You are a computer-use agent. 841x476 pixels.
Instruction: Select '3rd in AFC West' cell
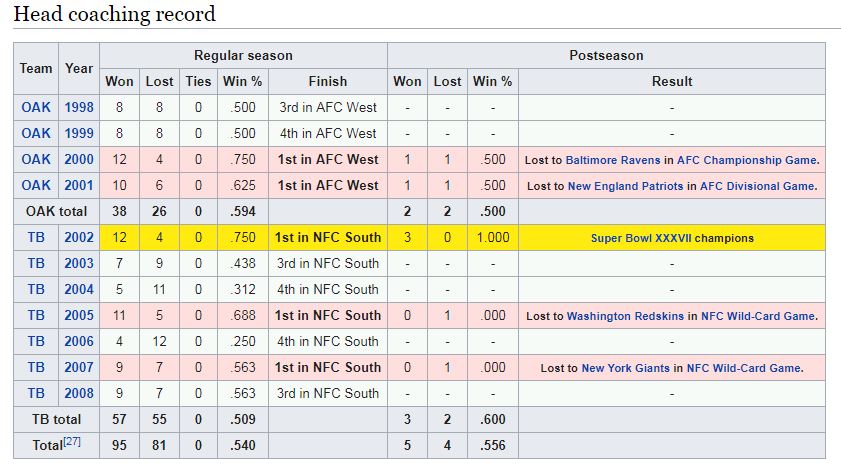[x=328, y=107]
